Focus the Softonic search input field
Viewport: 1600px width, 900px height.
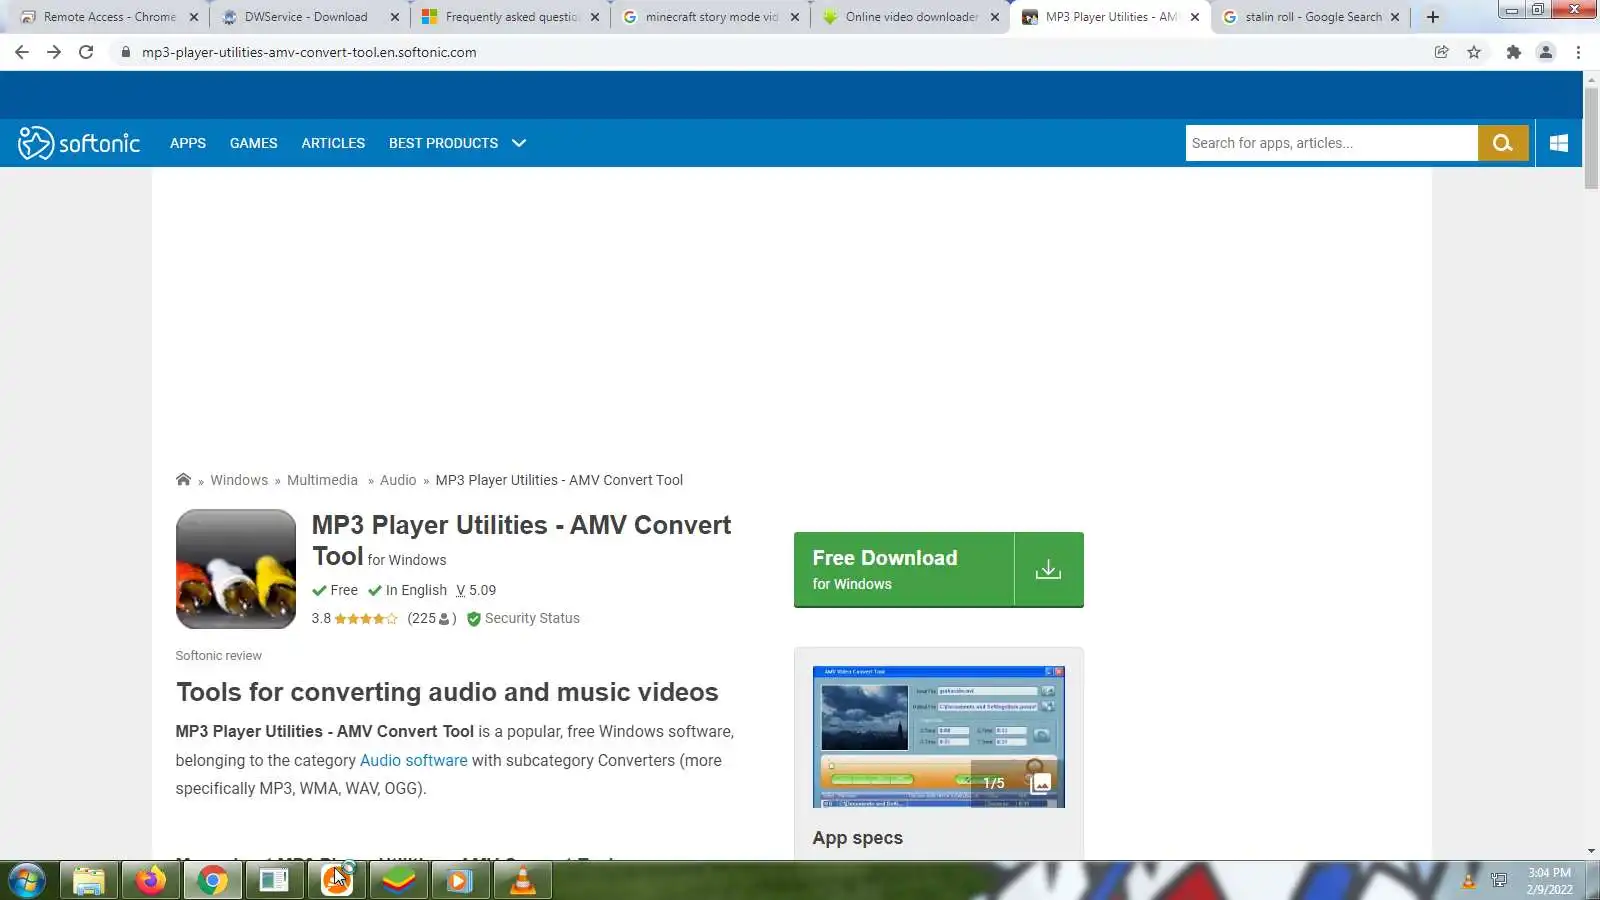coord(1332,143)
